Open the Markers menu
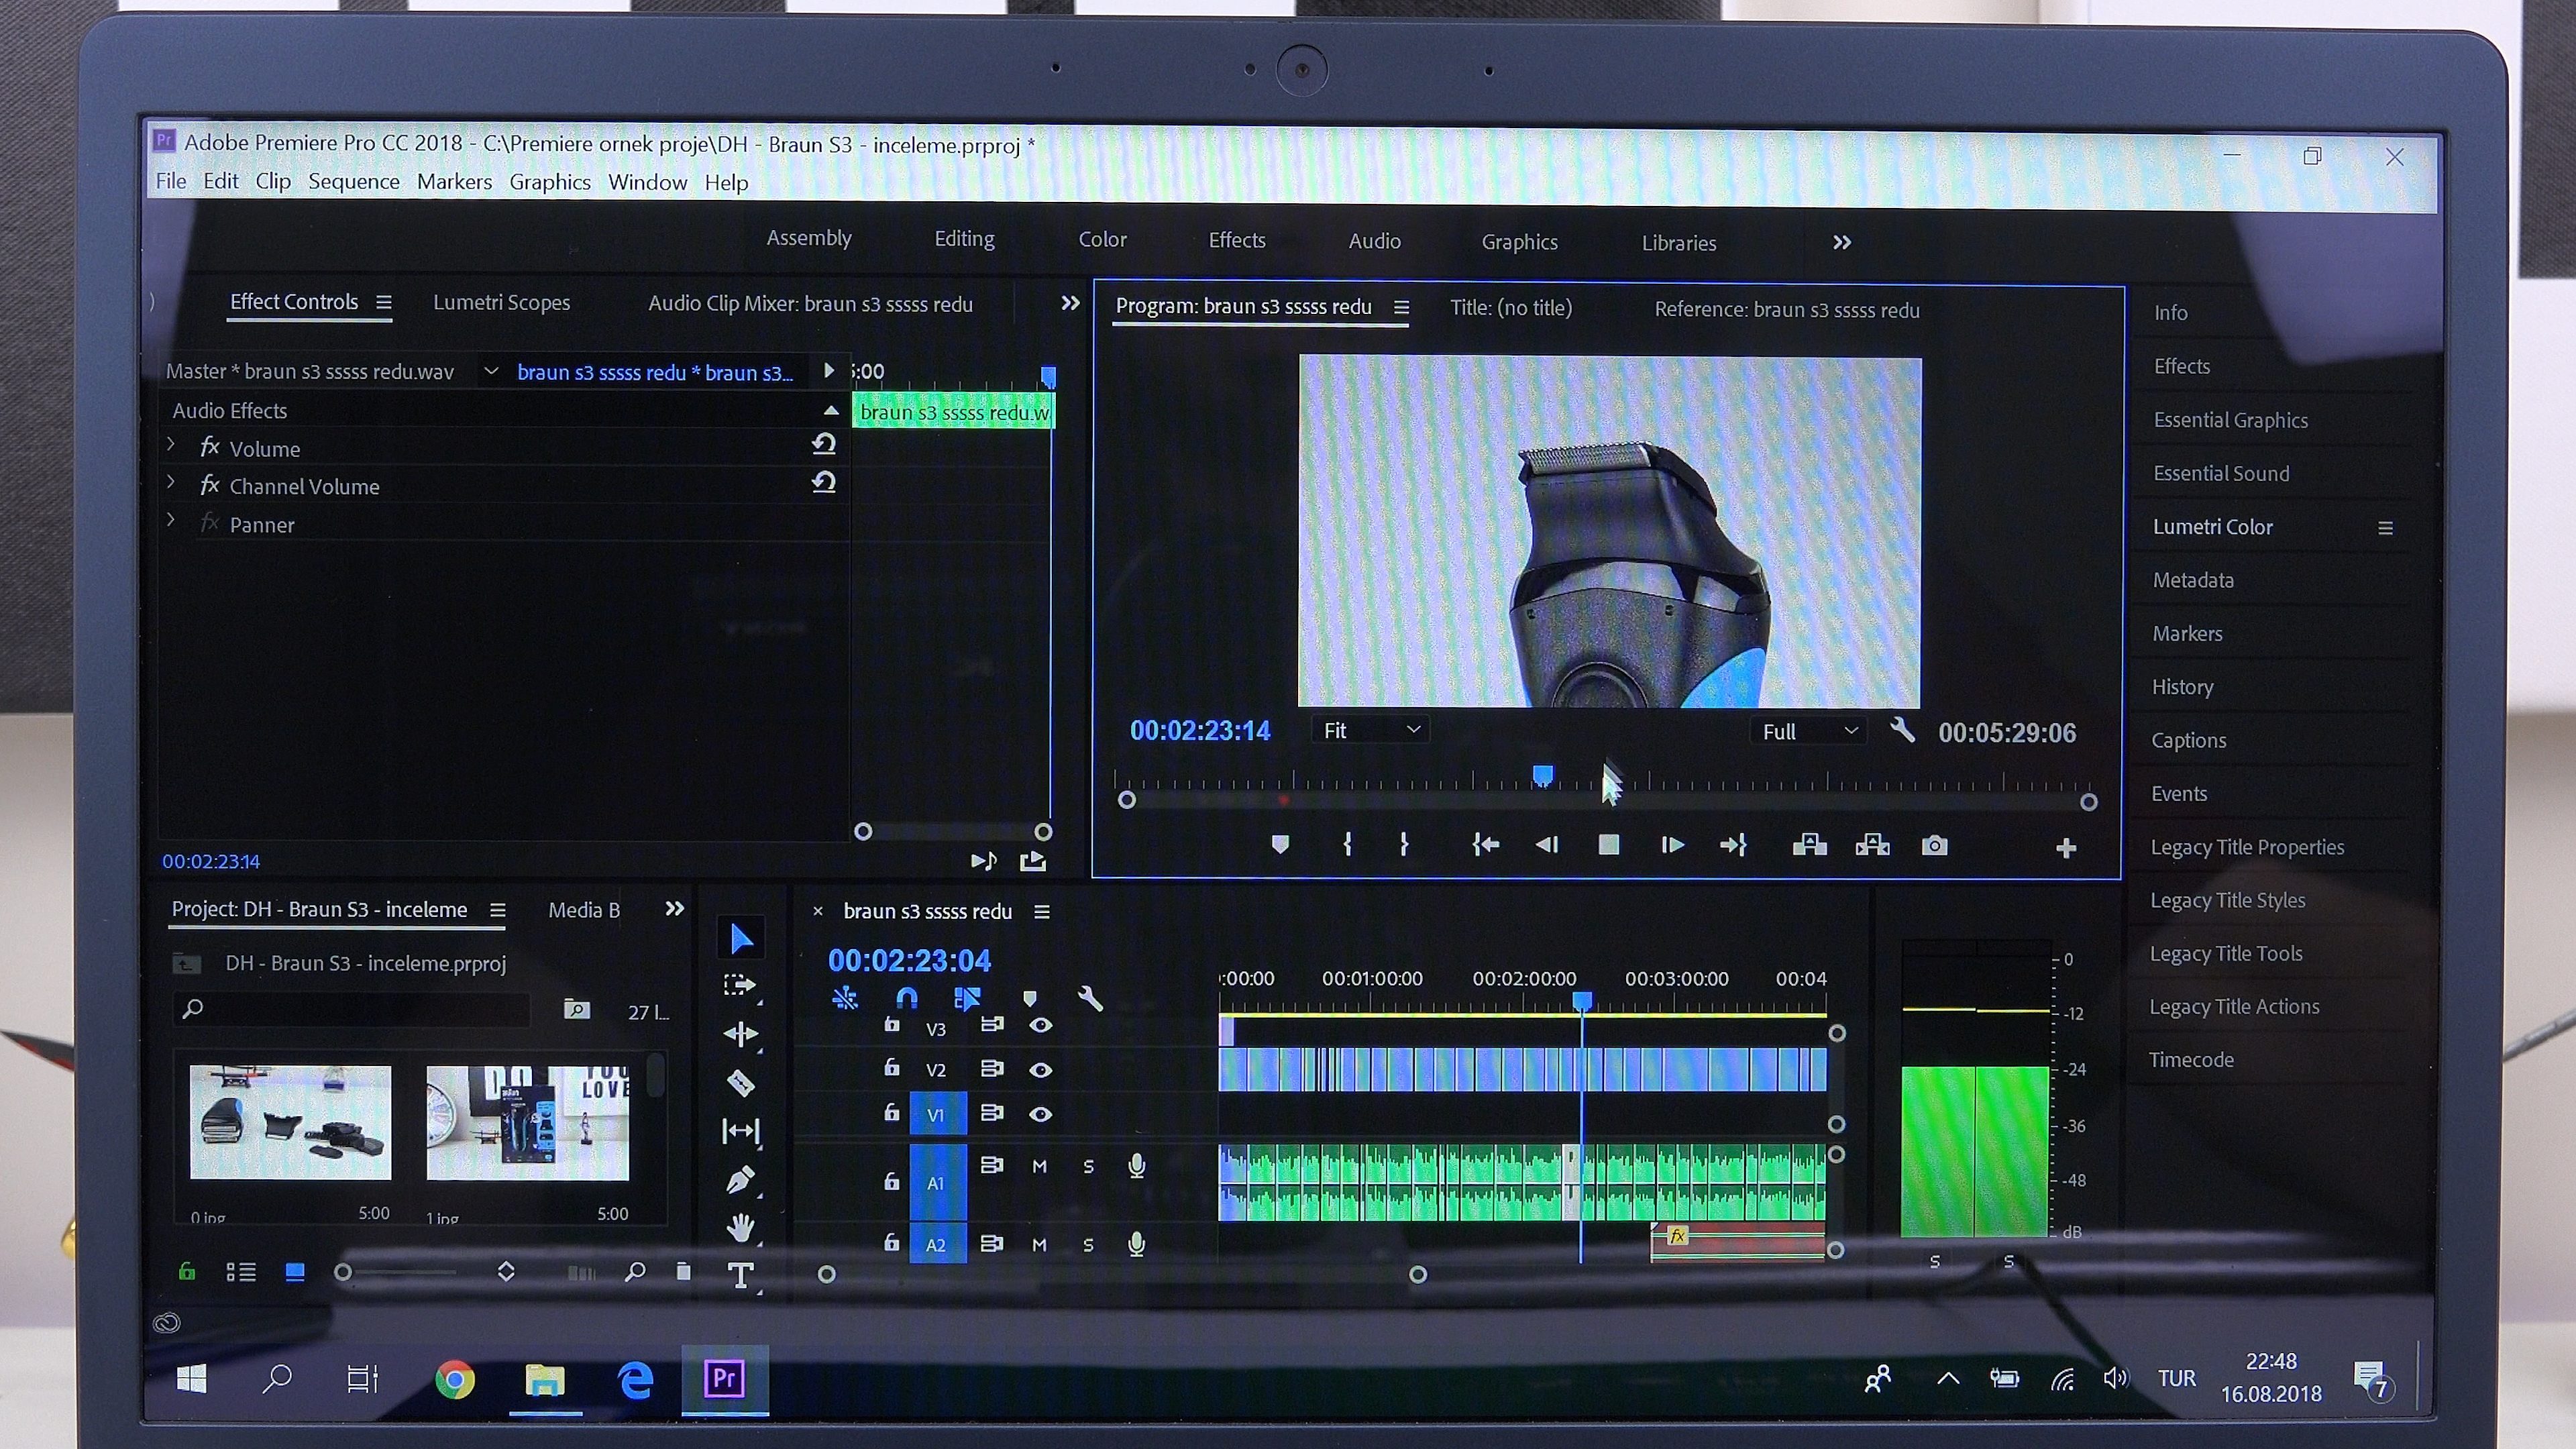 click(455, 181)
